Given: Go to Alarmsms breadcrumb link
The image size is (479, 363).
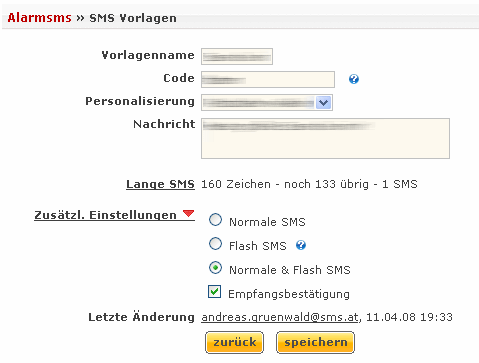Looking at the screenshot, I should pos(39,18).
